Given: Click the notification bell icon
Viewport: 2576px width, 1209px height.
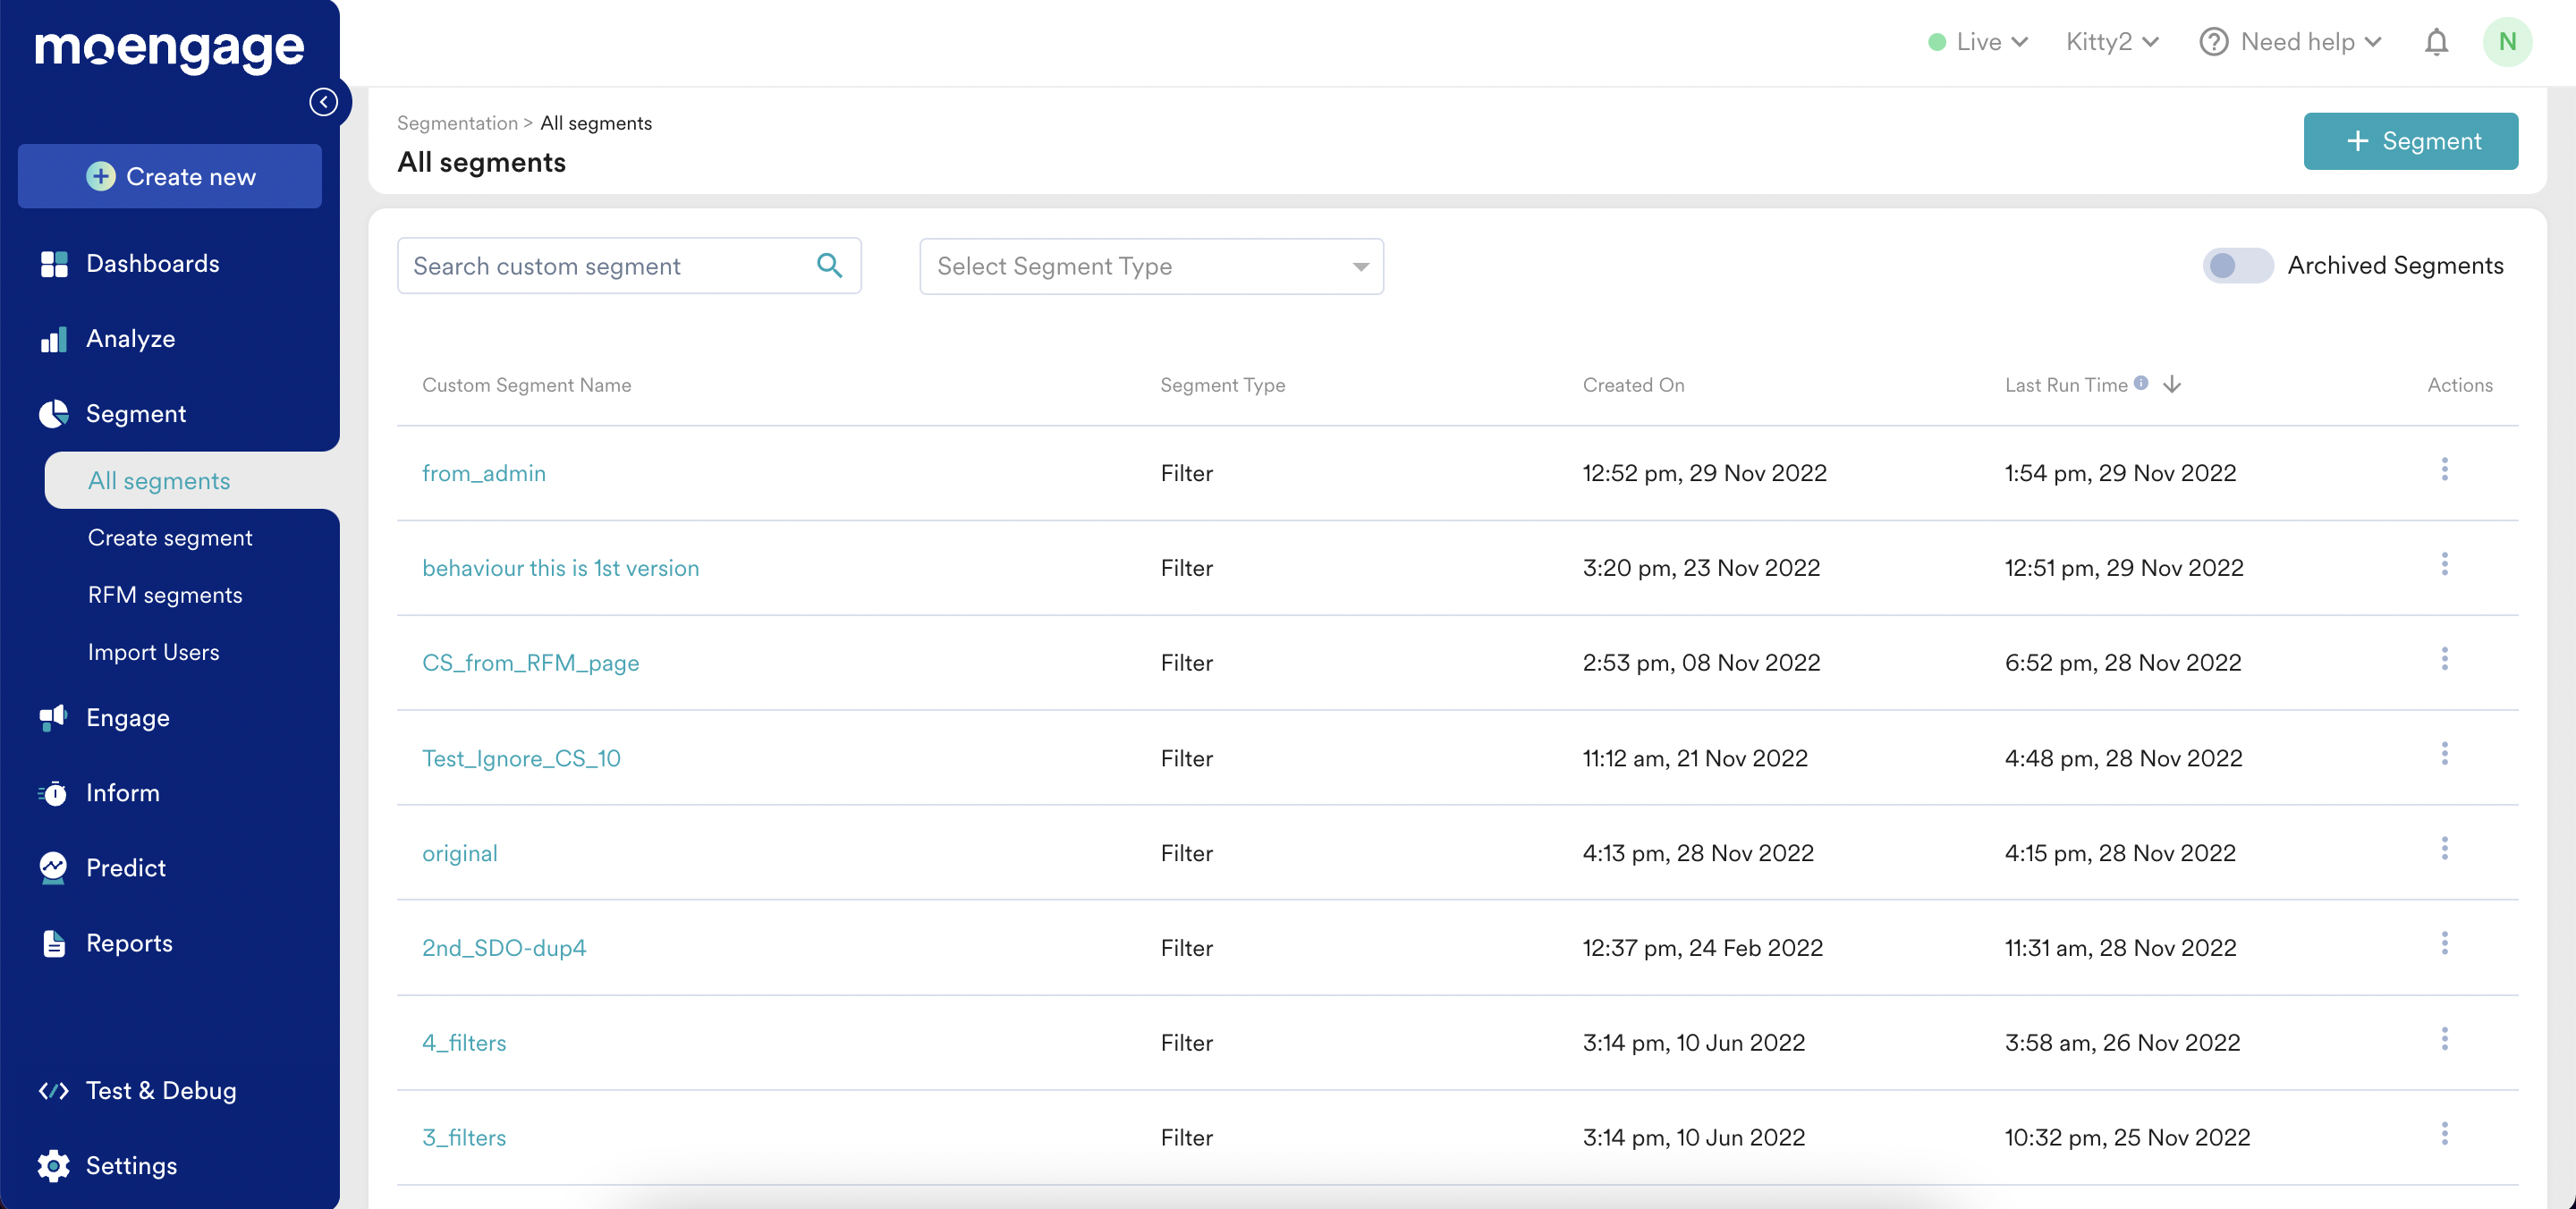Looking at the screenshot, I should pyautogui.click(x=2436, y=41).
